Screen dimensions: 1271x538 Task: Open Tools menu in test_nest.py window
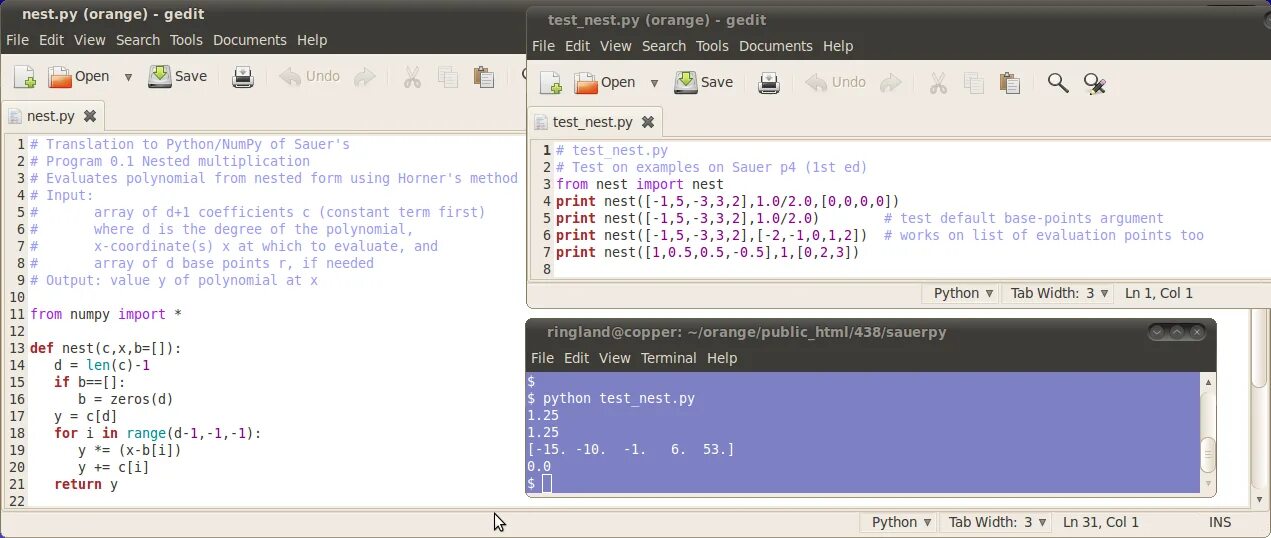click(712, 46)
